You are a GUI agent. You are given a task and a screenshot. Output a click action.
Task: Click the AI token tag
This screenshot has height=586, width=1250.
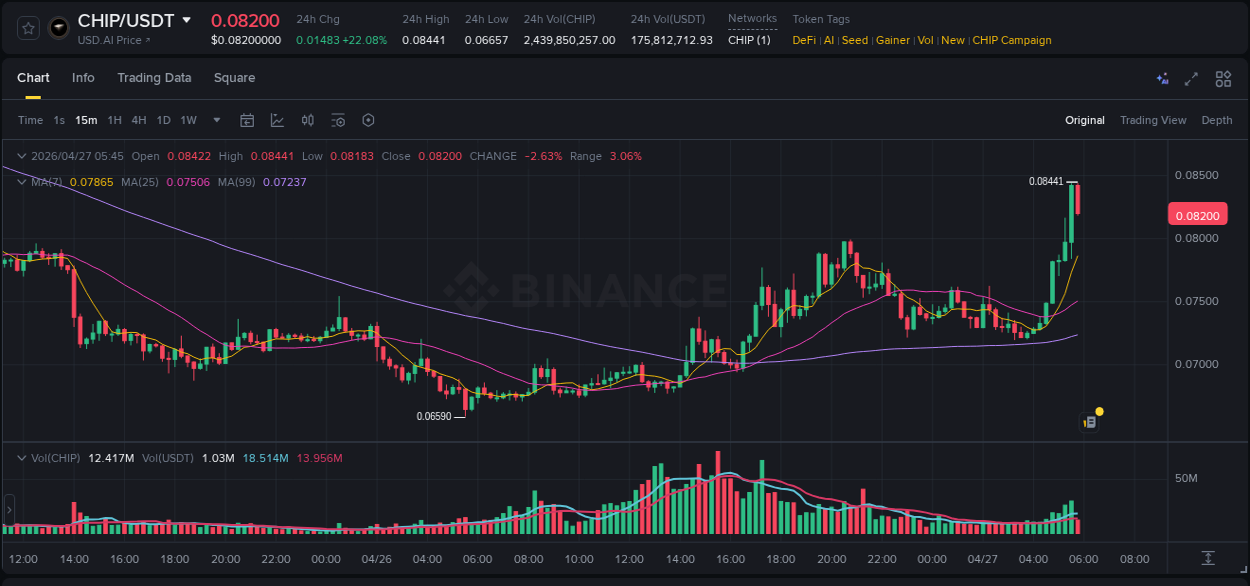coord(828,40)
